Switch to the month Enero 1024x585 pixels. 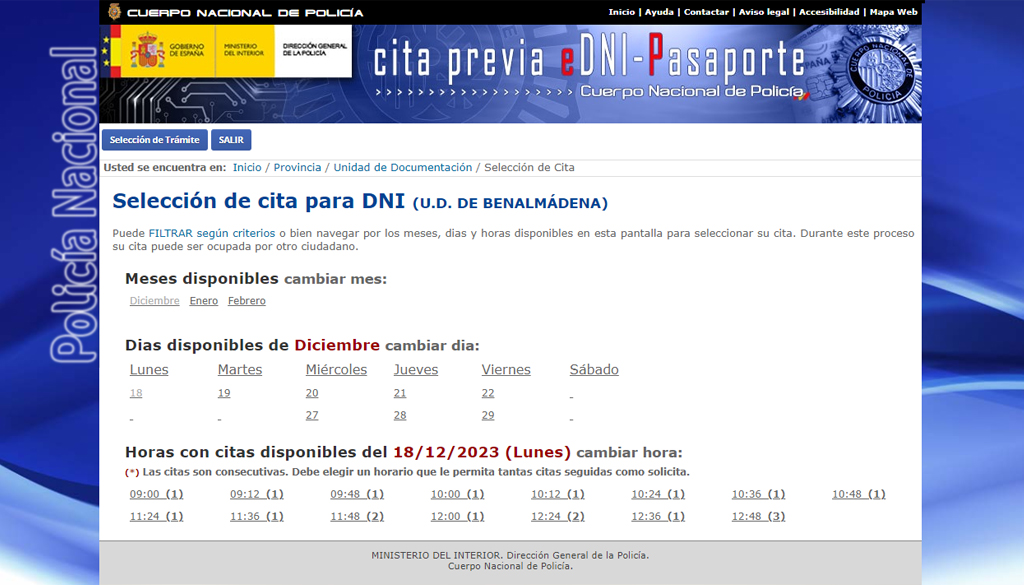204,300
